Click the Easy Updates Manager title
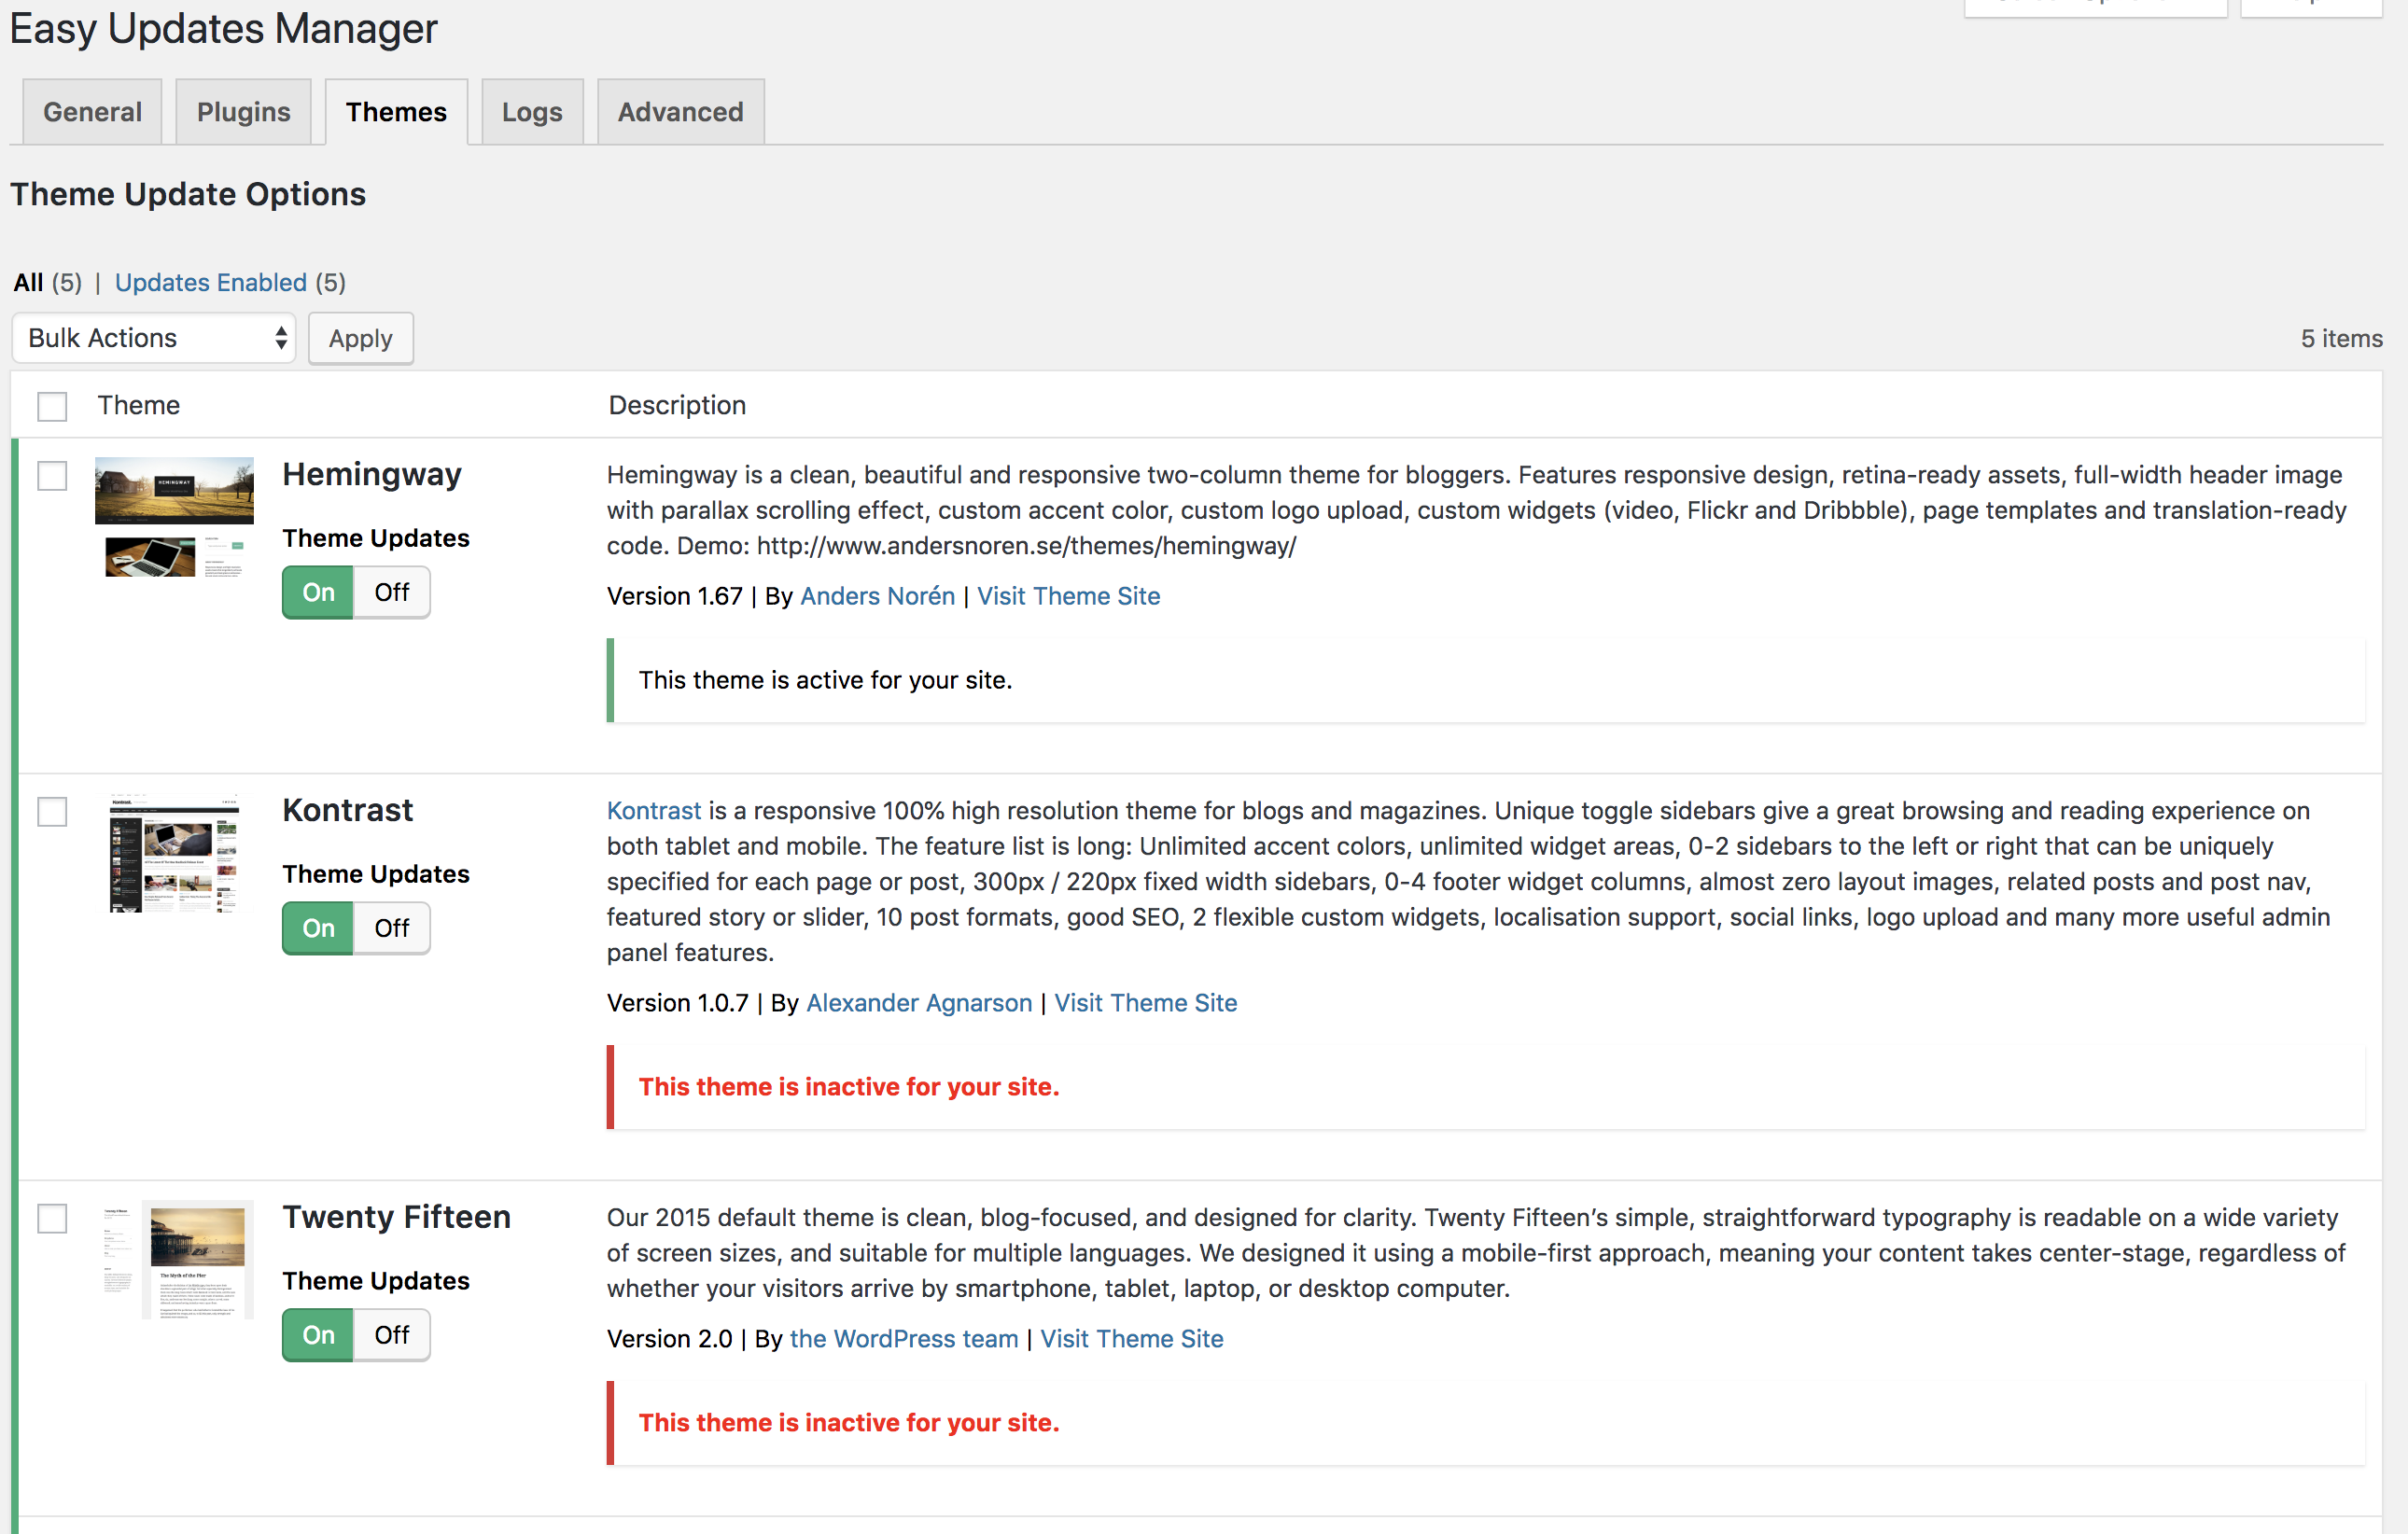This screenshot has height=1534, width=2408. [223, 29]
